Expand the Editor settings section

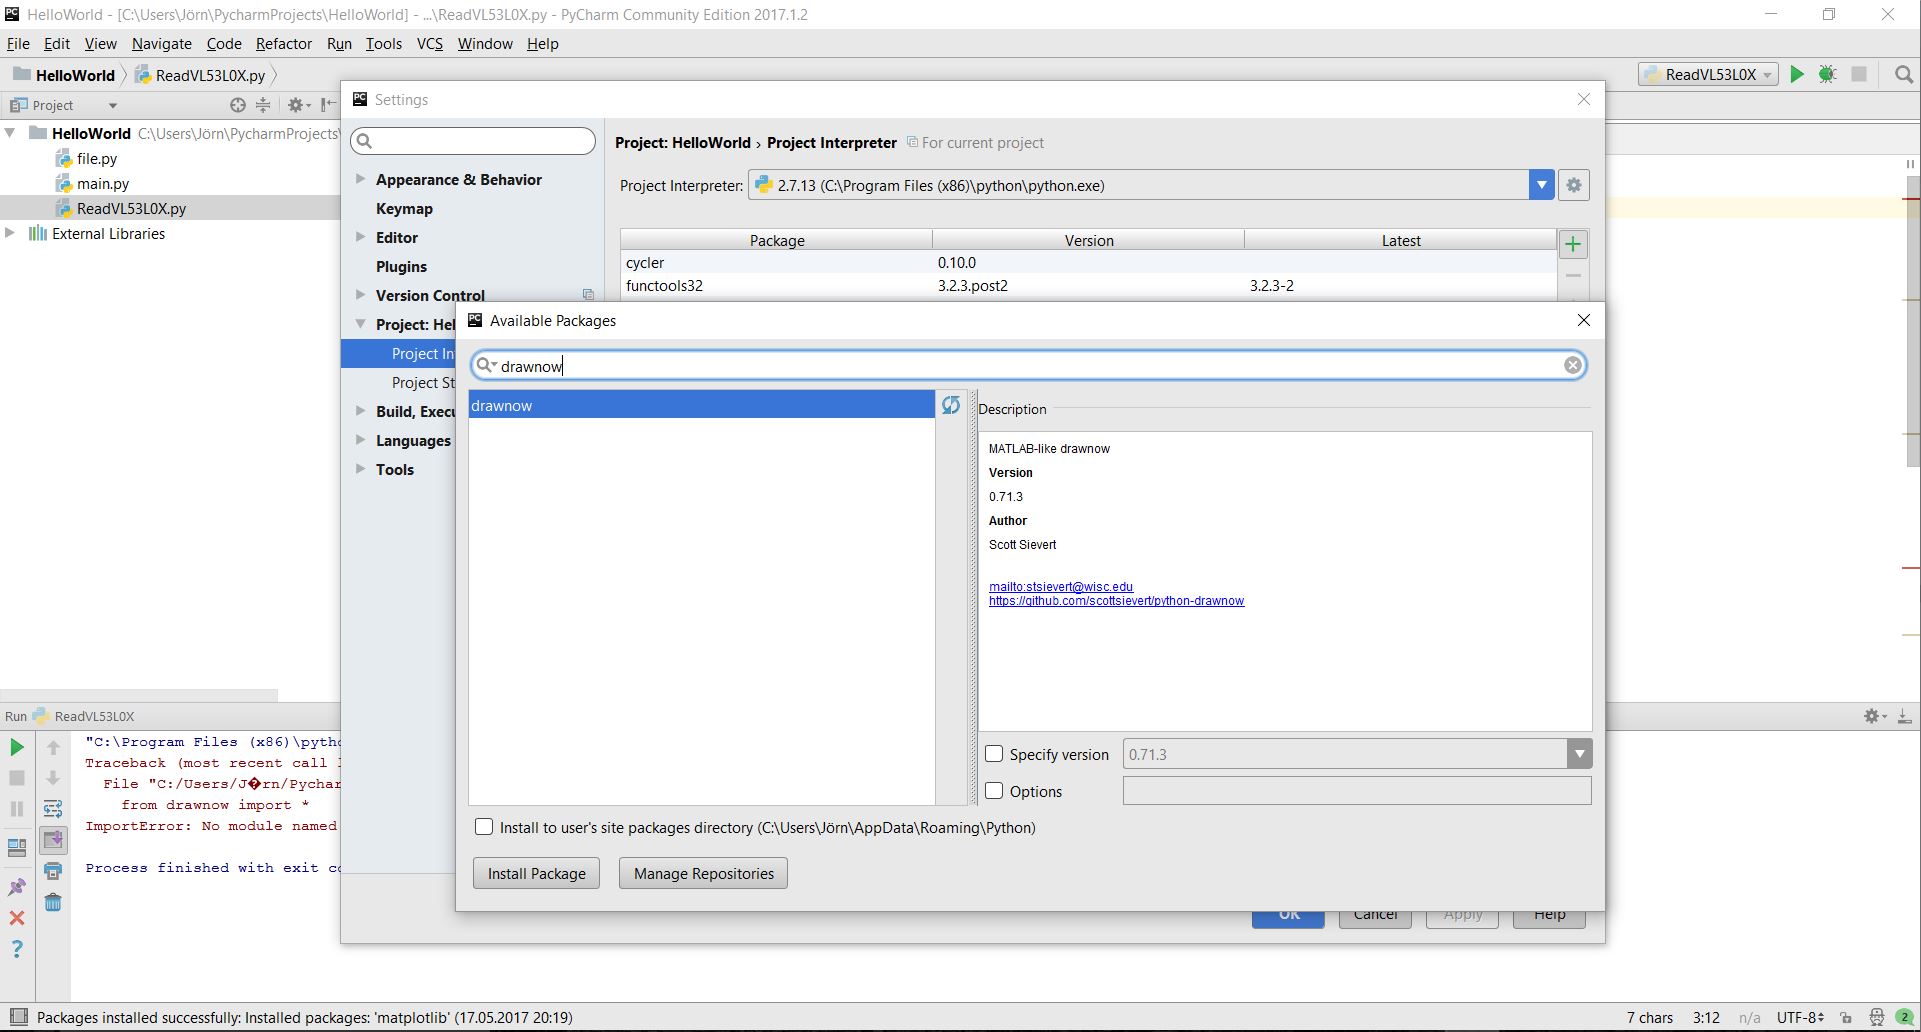pyautogui.click(x=360, y=237)
